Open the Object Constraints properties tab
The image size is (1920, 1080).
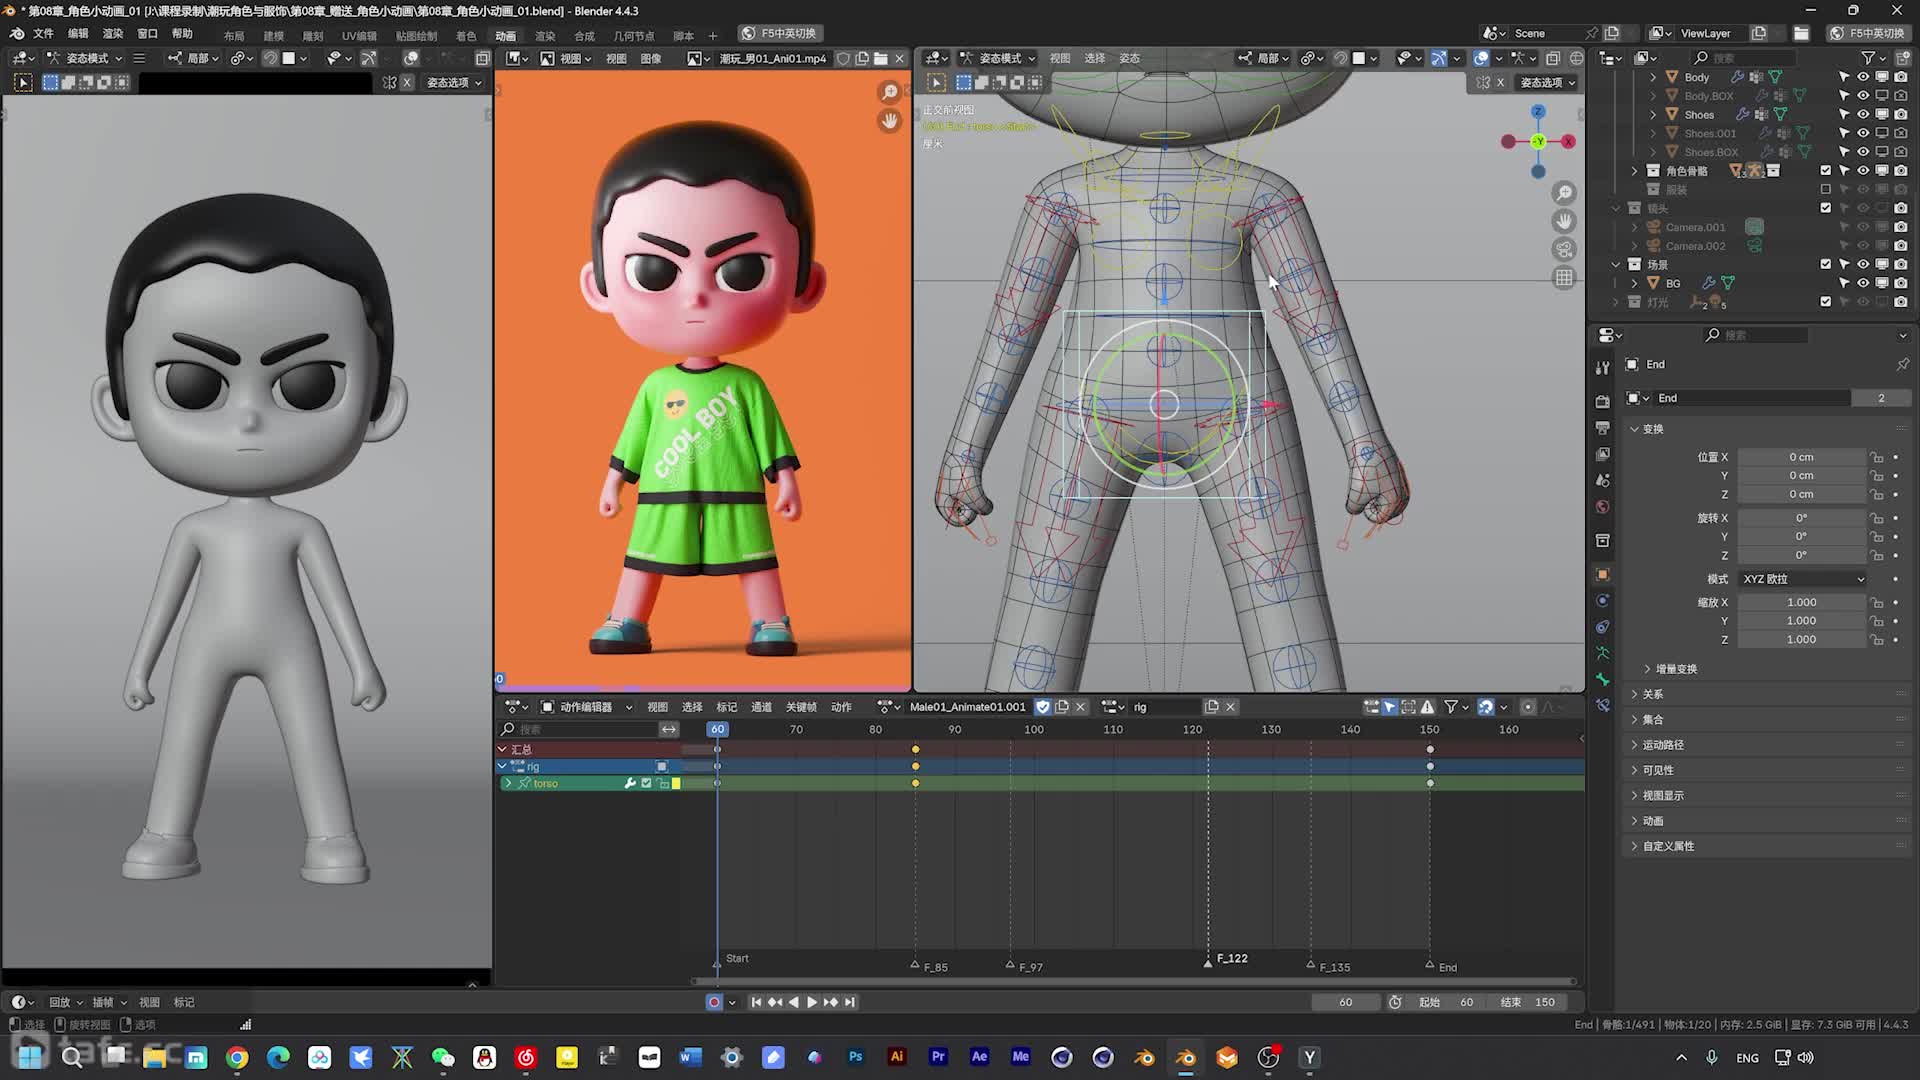1603,627
